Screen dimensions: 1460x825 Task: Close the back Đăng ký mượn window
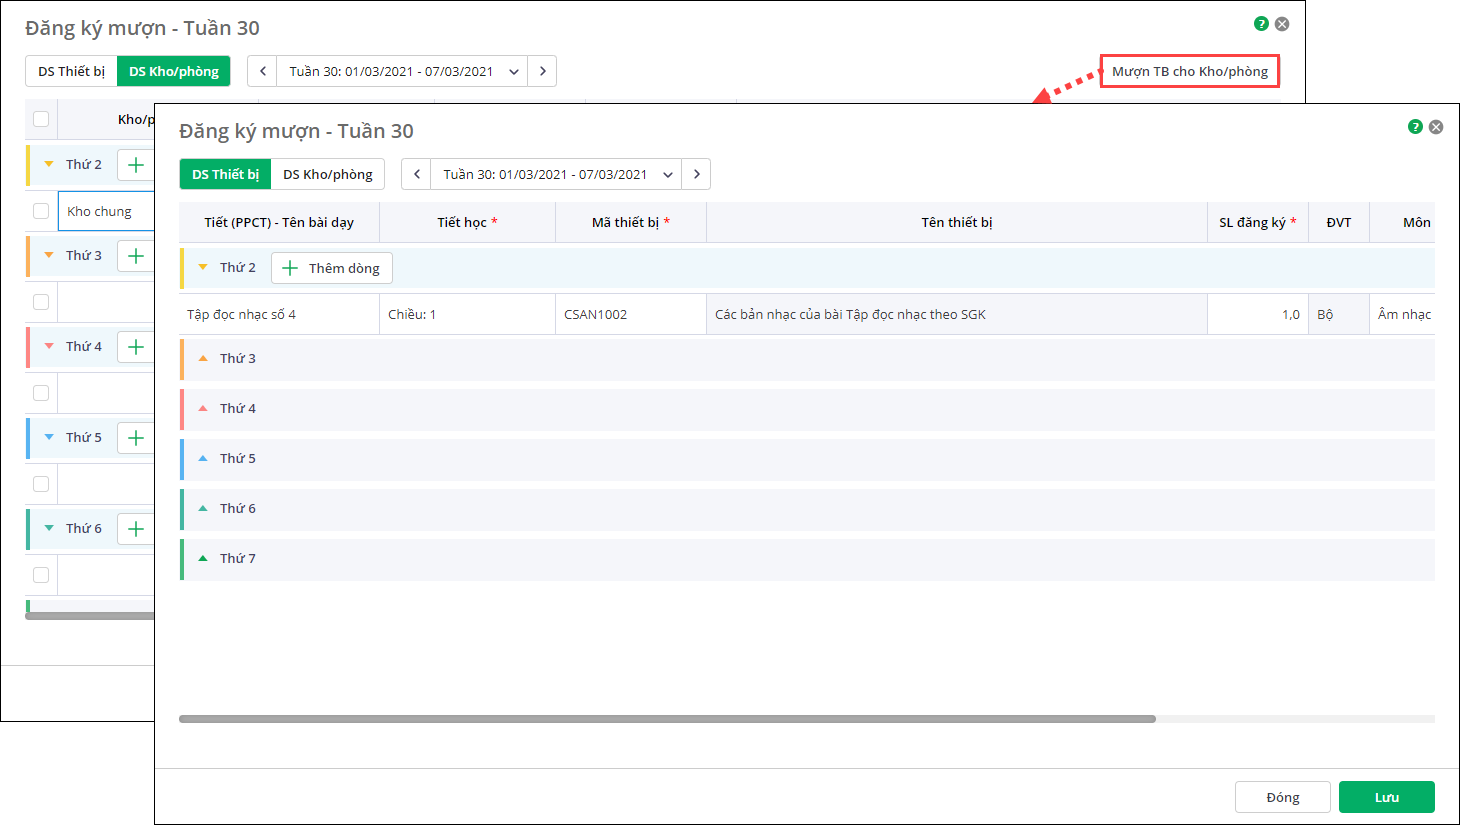tap(1282, 24)
